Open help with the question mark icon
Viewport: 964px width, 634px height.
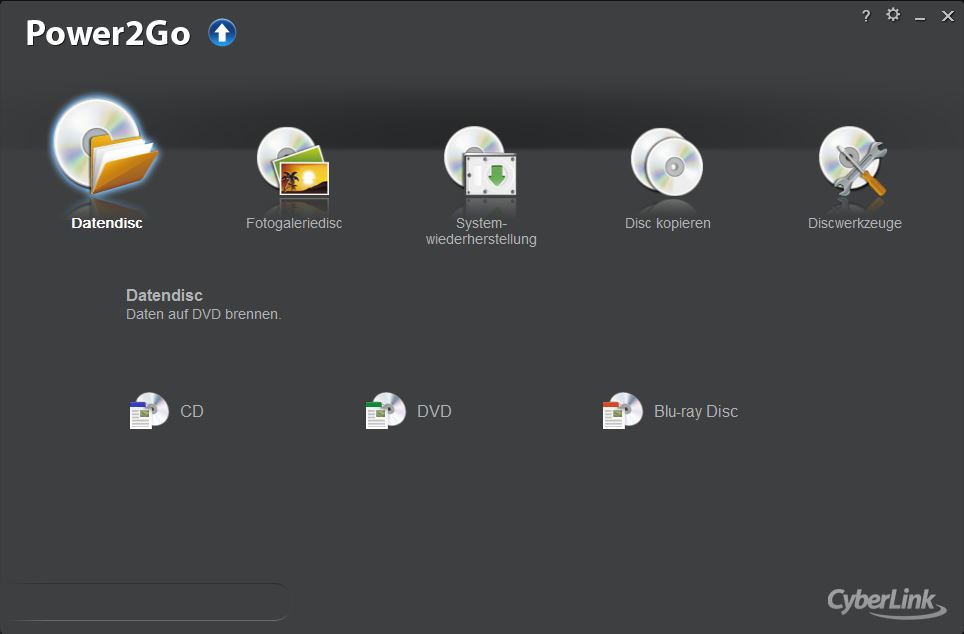click(x=866, y=17)
